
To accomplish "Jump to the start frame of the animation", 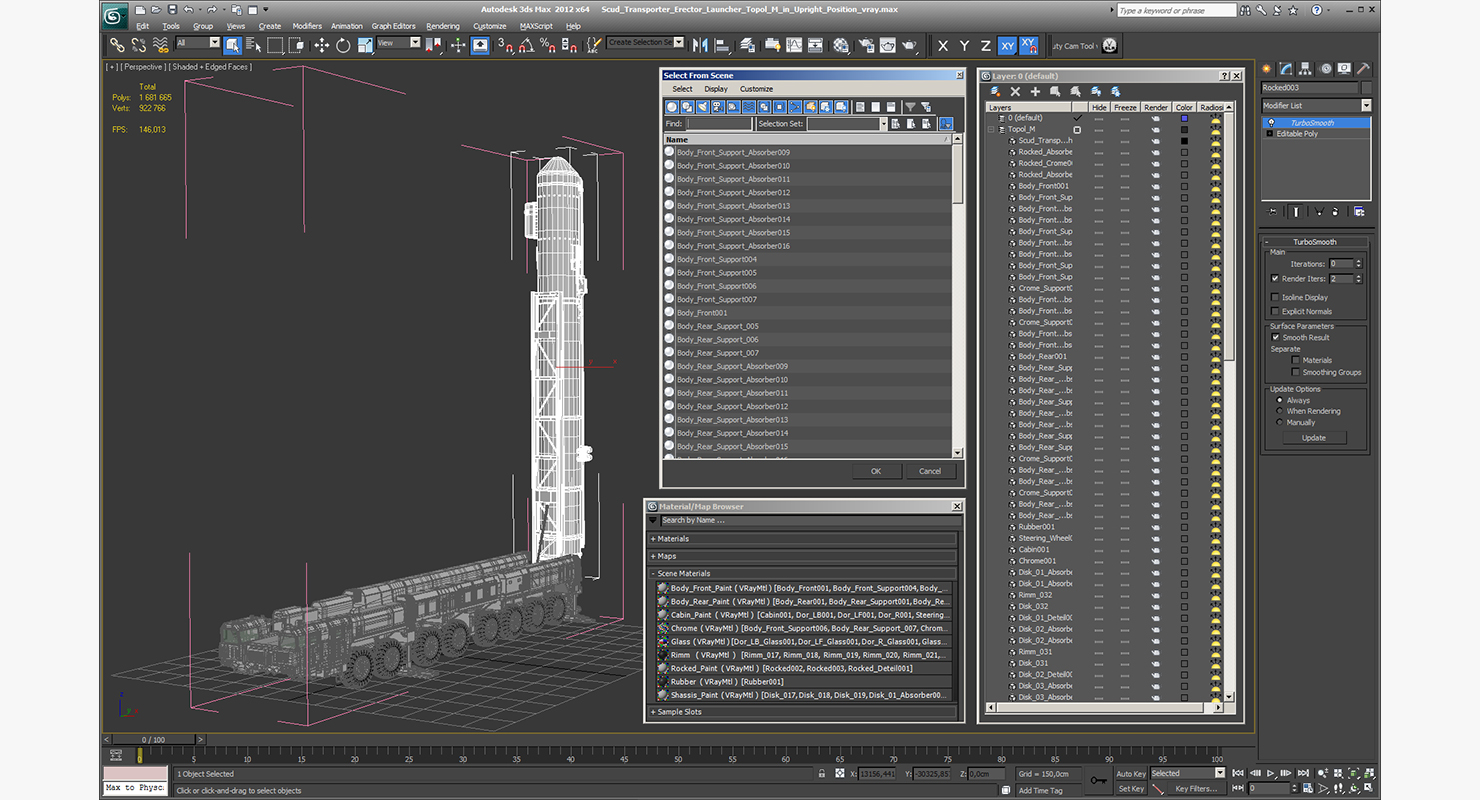I will (x=1238, y=773).
